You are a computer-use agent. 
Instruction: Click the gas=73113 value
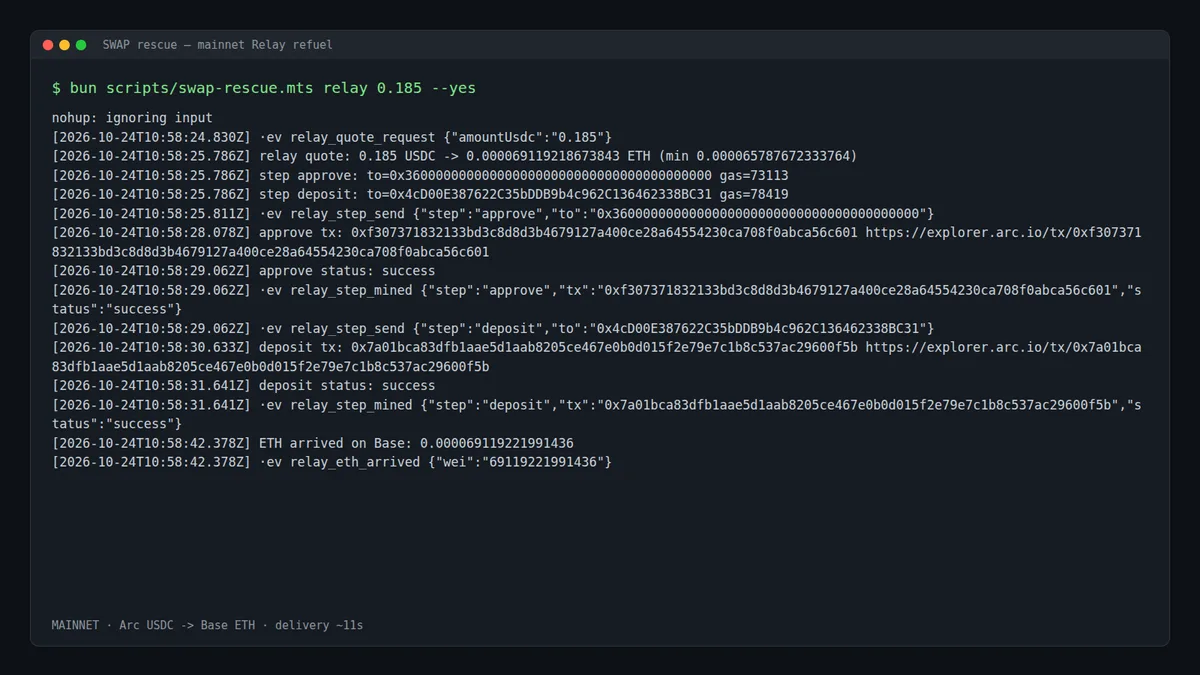[754, 175]
